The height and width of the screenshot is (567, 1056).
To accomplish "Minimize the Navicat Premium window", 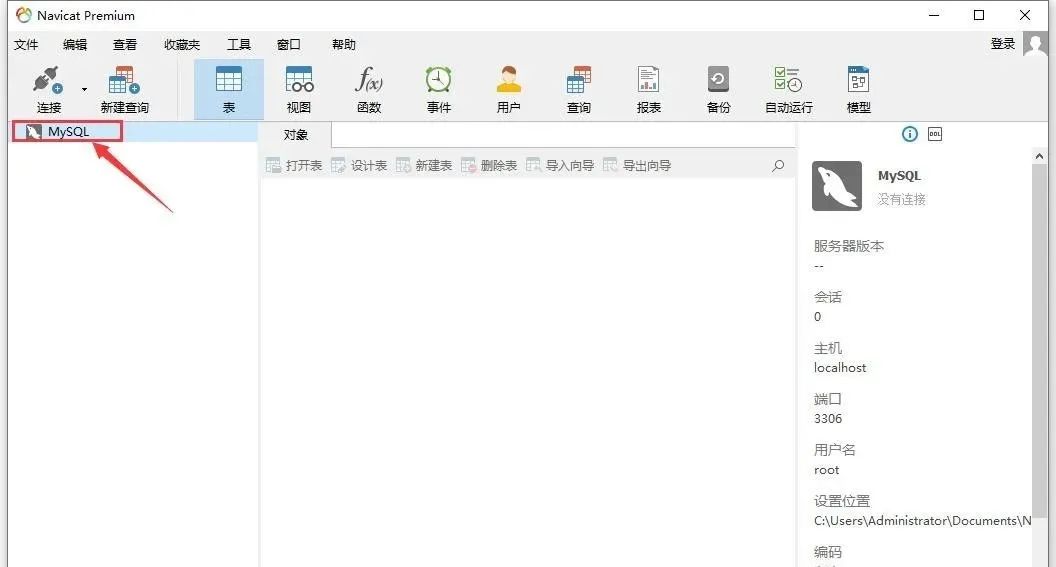I will (934, 15).
